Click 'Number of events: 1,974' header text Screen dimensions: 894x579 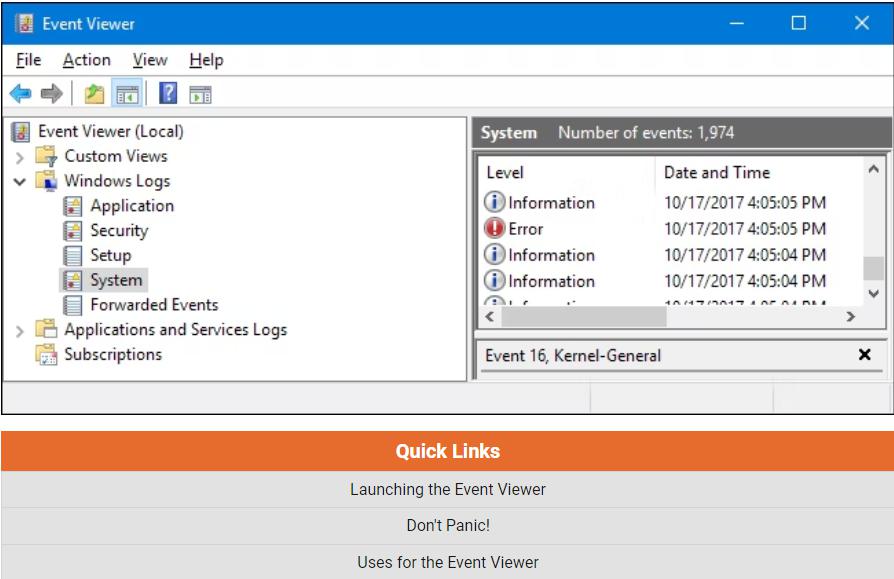click(646, 133)
